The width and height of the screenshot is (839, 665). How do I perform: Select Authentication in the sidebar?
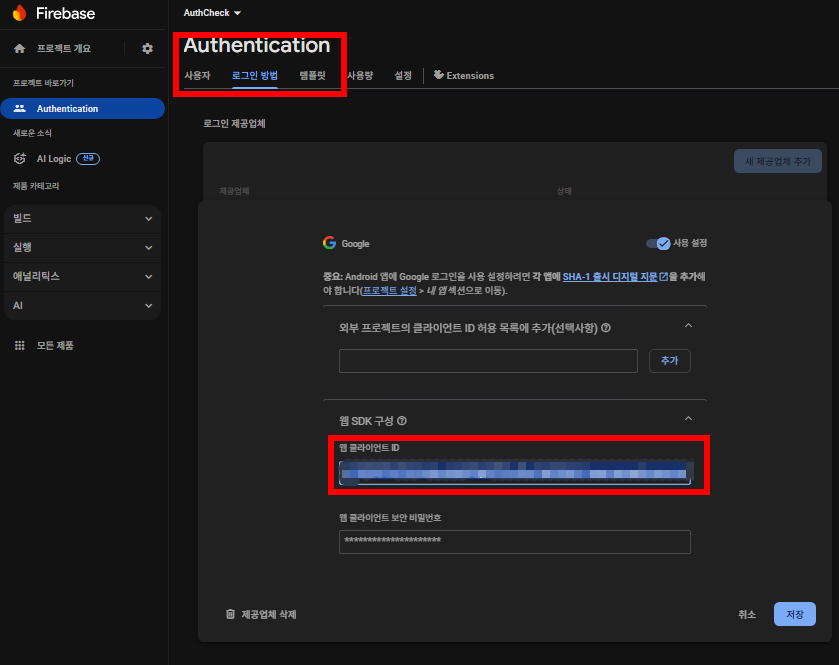[x=82, y=109]
